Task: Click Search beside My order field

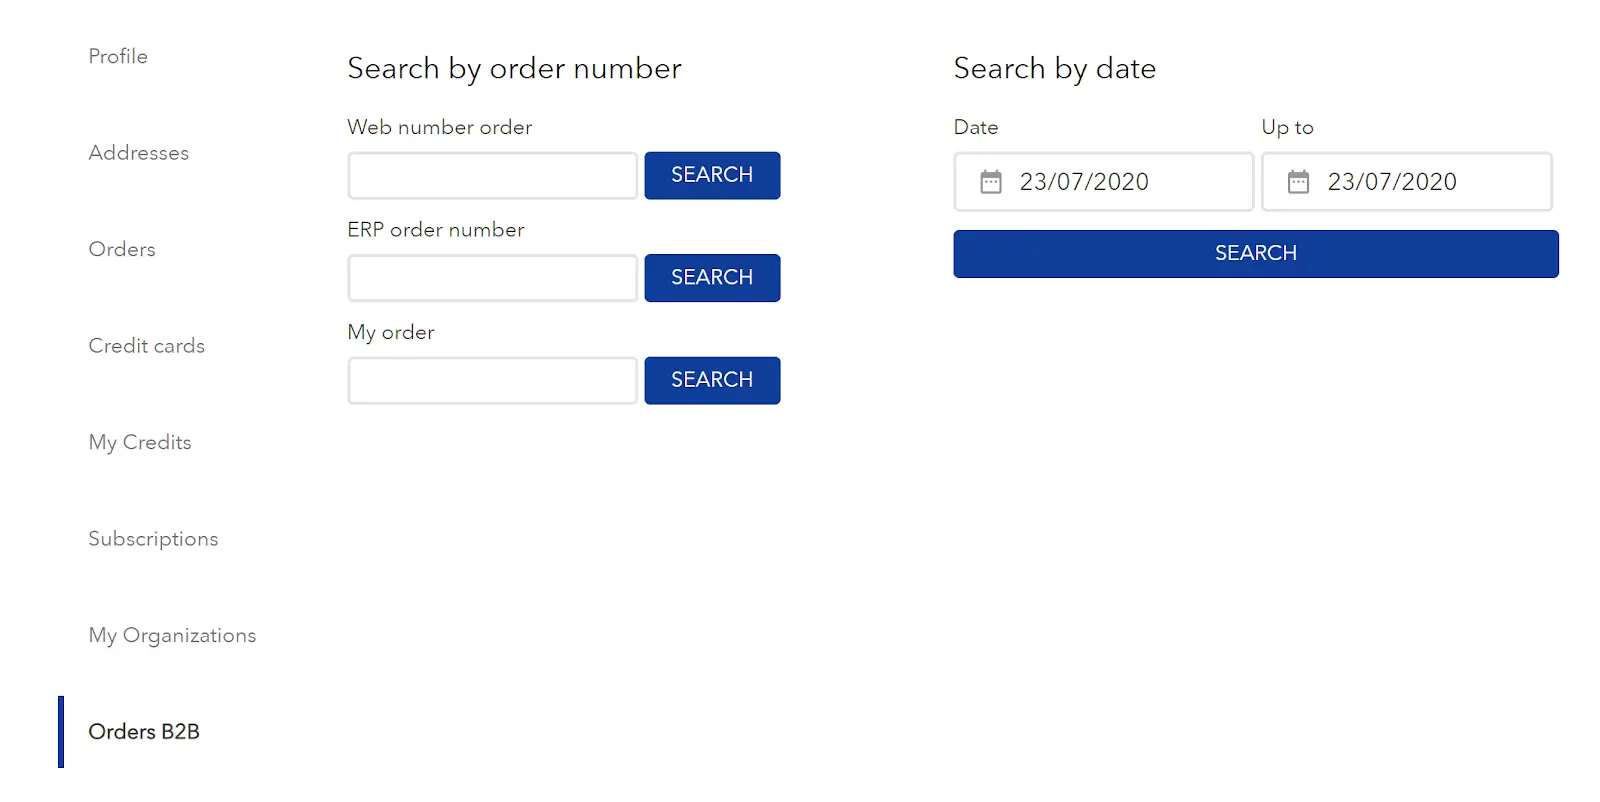Action: (712, 381)
